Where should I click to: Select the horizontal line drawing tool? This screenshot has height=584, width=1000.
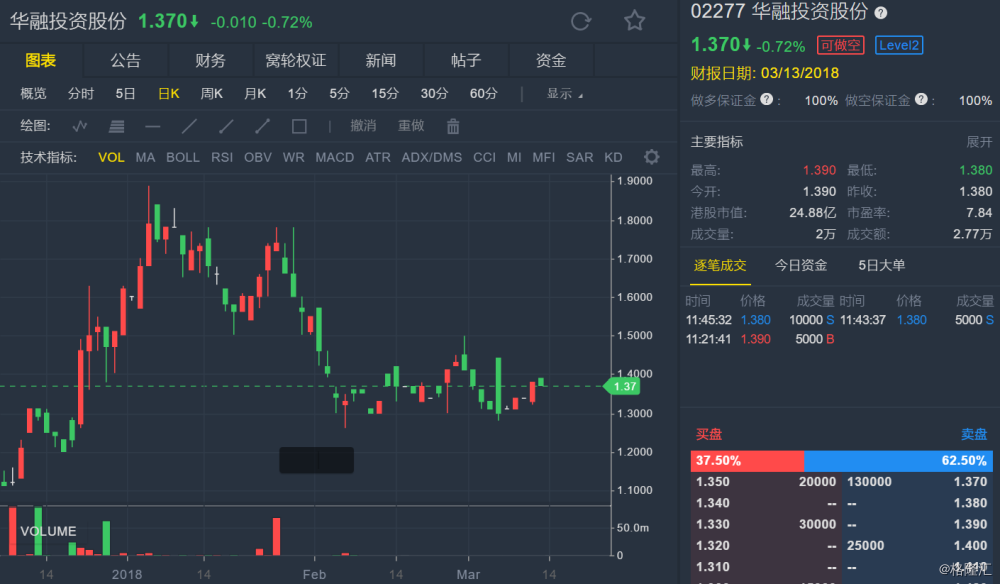[x=152, y=126]
